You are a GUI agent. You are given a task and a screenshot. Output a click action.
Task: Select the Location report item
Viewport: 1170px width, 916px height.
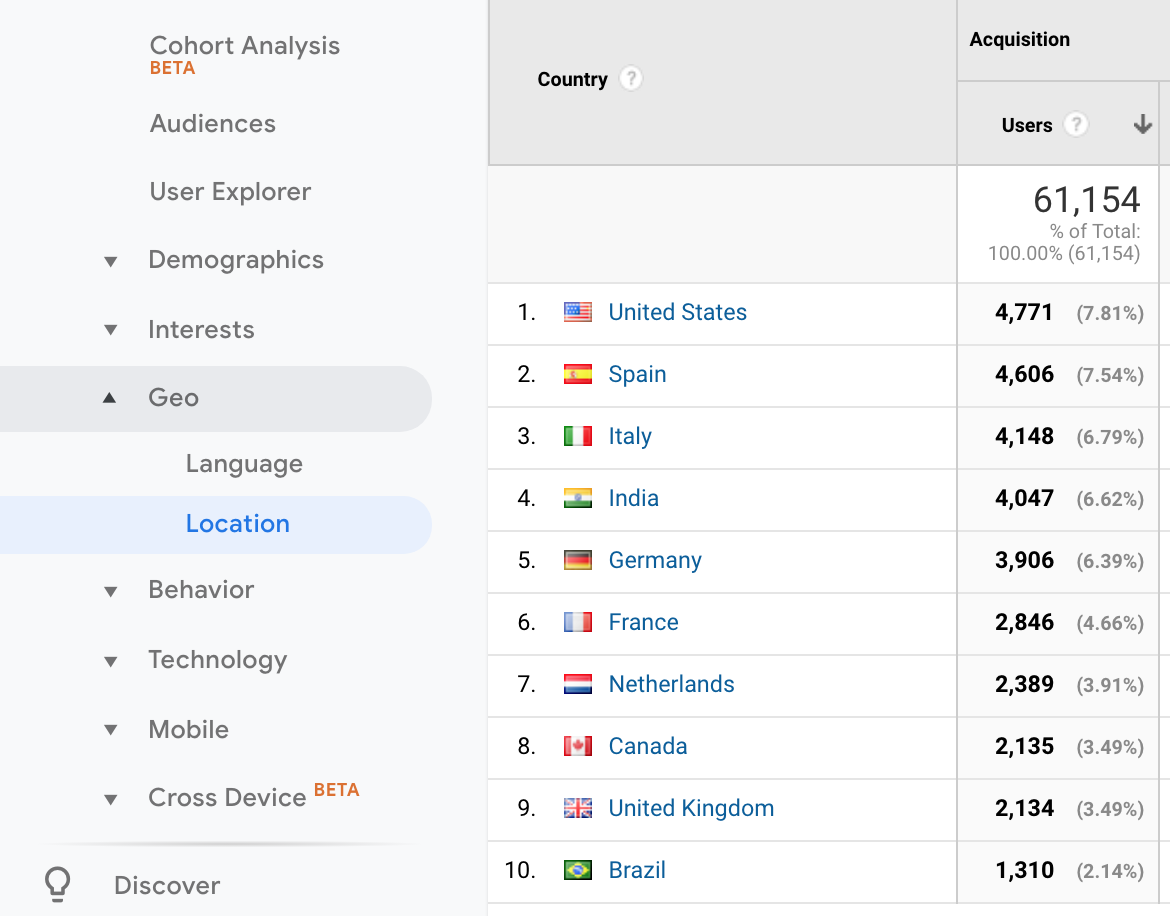[x=238, y=524]
